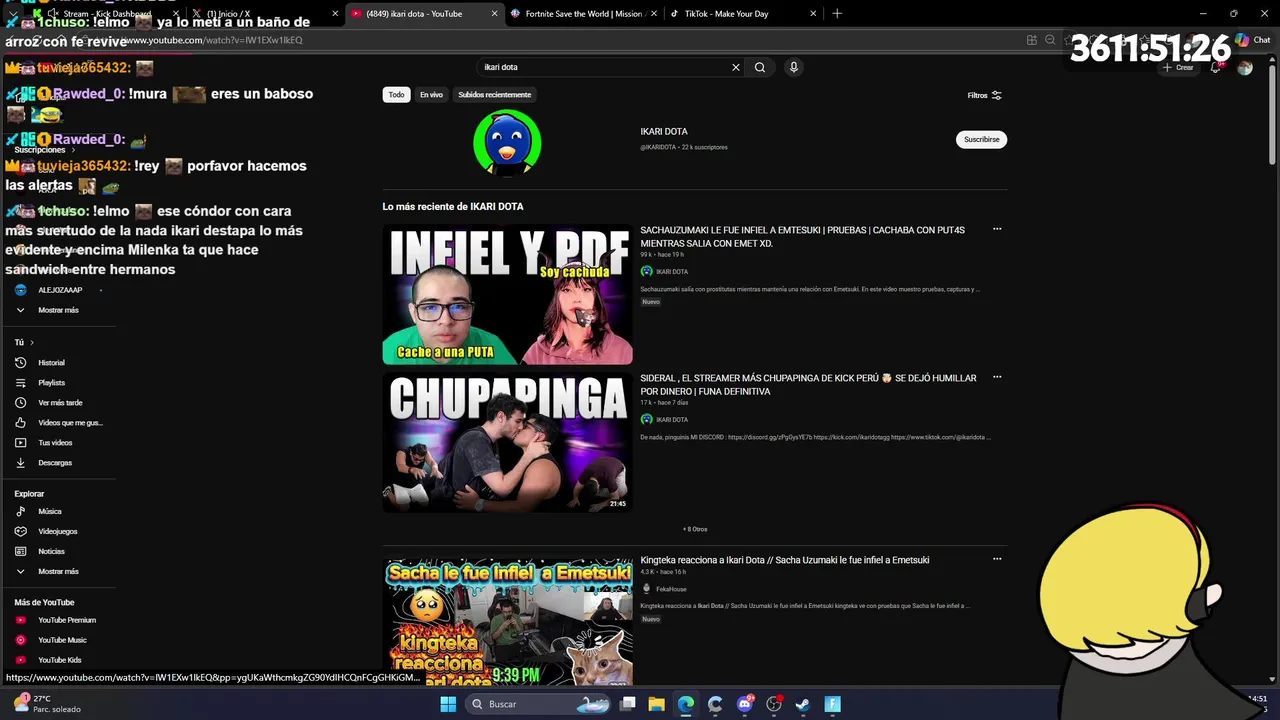This screenshot has height=720, width=1280.
Task: Open SACHAUZUMAKI LE FUE INFIEL video title
Action: tap(803, 236)
